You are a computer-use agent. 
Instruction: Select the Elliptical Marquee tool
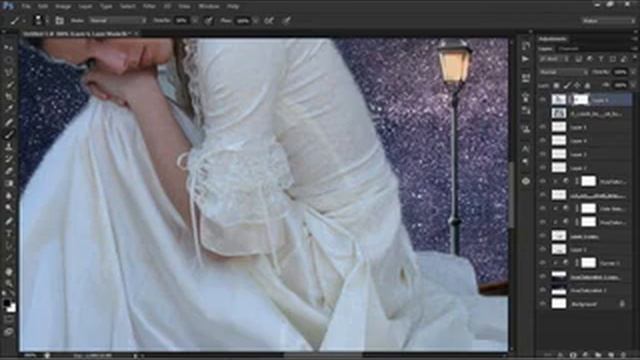click(x=9, y=60)
